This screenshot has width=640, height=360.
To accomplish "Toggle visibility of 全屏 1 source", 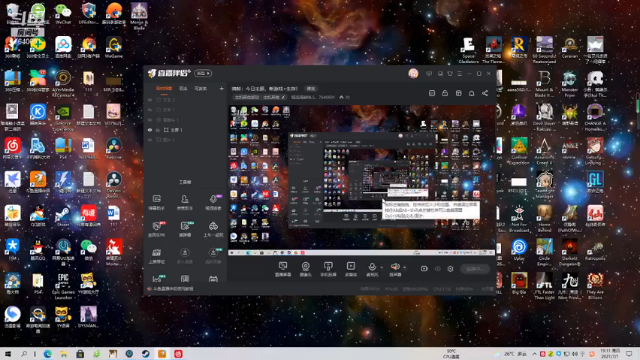I will (x=150, y=130).
